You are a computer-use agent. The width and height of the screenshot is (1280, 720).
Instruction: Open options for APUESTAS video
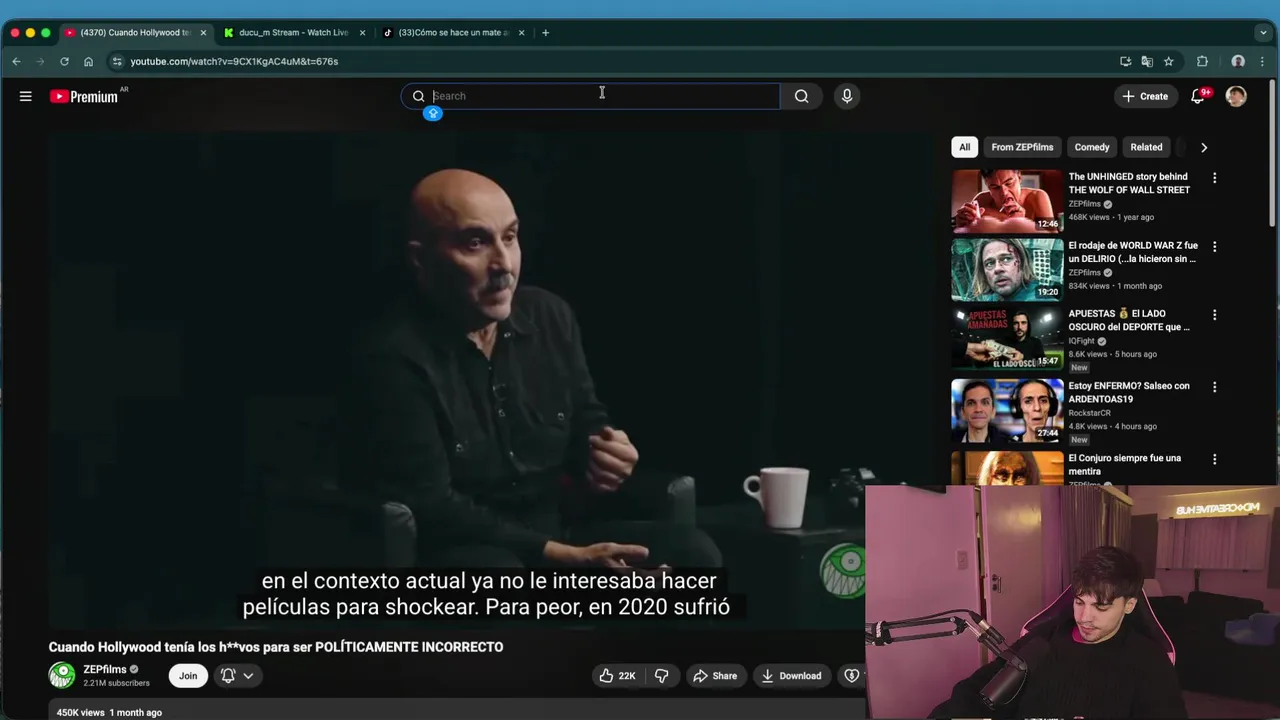tap(1215, 315)
